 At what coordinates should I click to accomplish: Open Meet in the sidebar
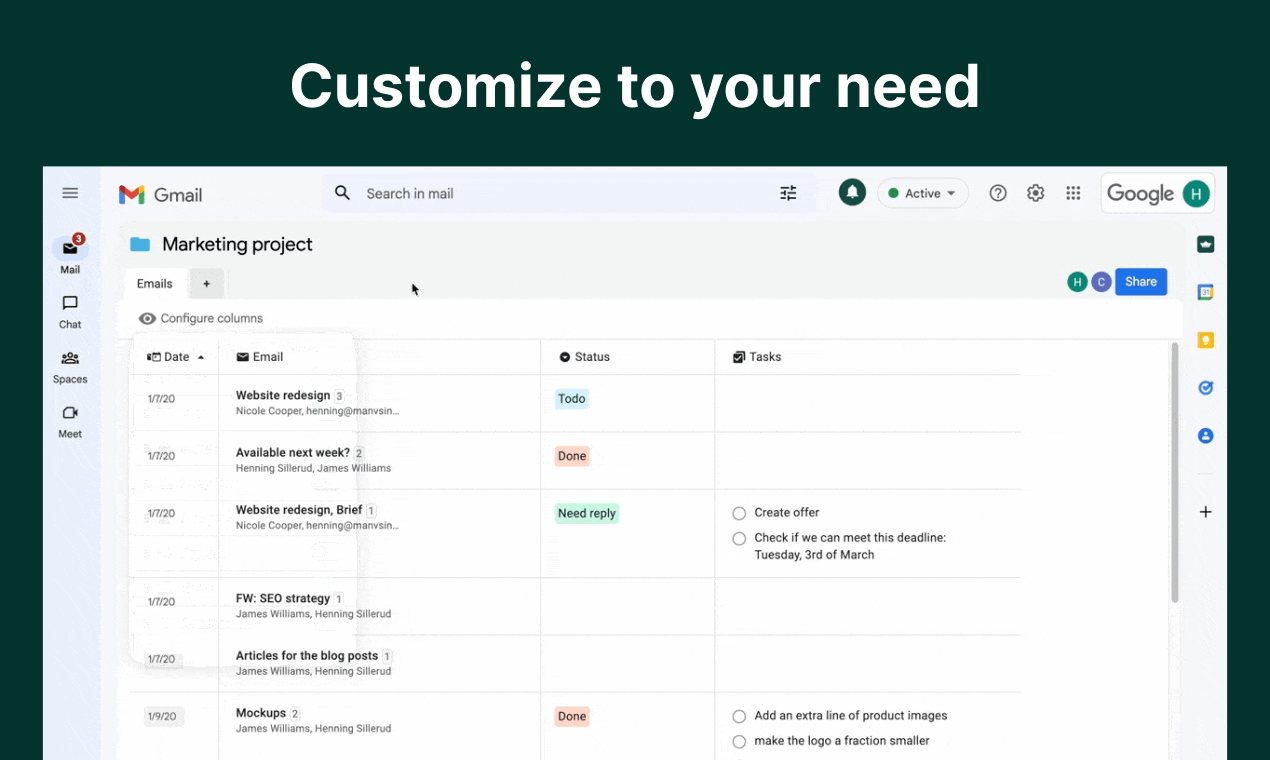(x=70, y=422)
